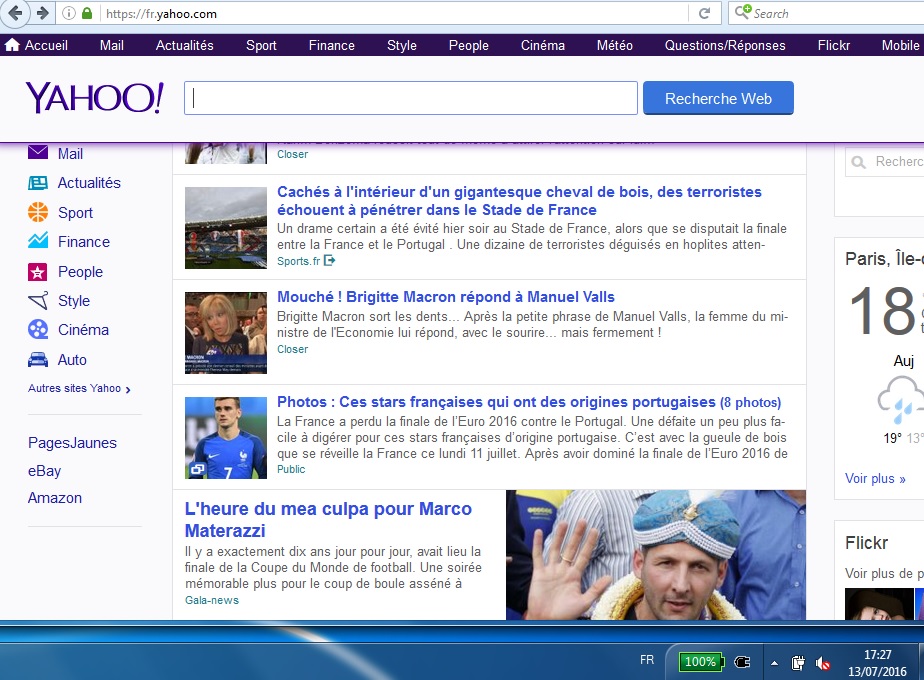Open the Voir plus weather link

(x=875, y=478)
